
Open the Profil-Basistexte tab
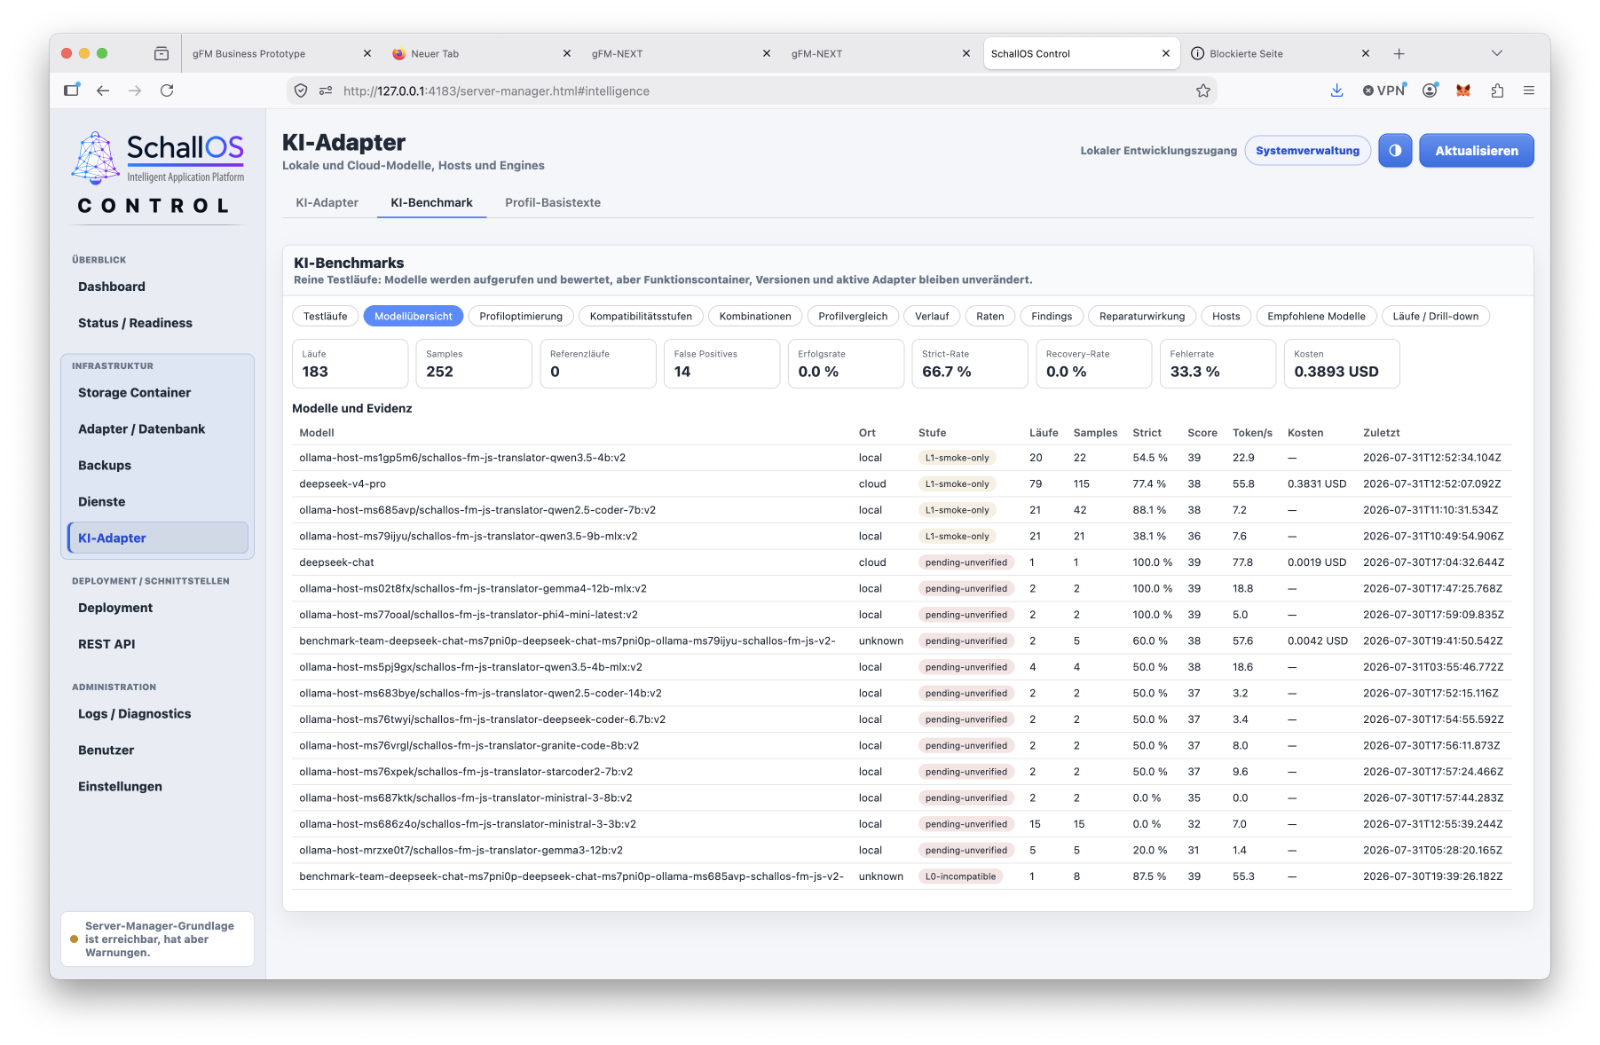[553, 202]
